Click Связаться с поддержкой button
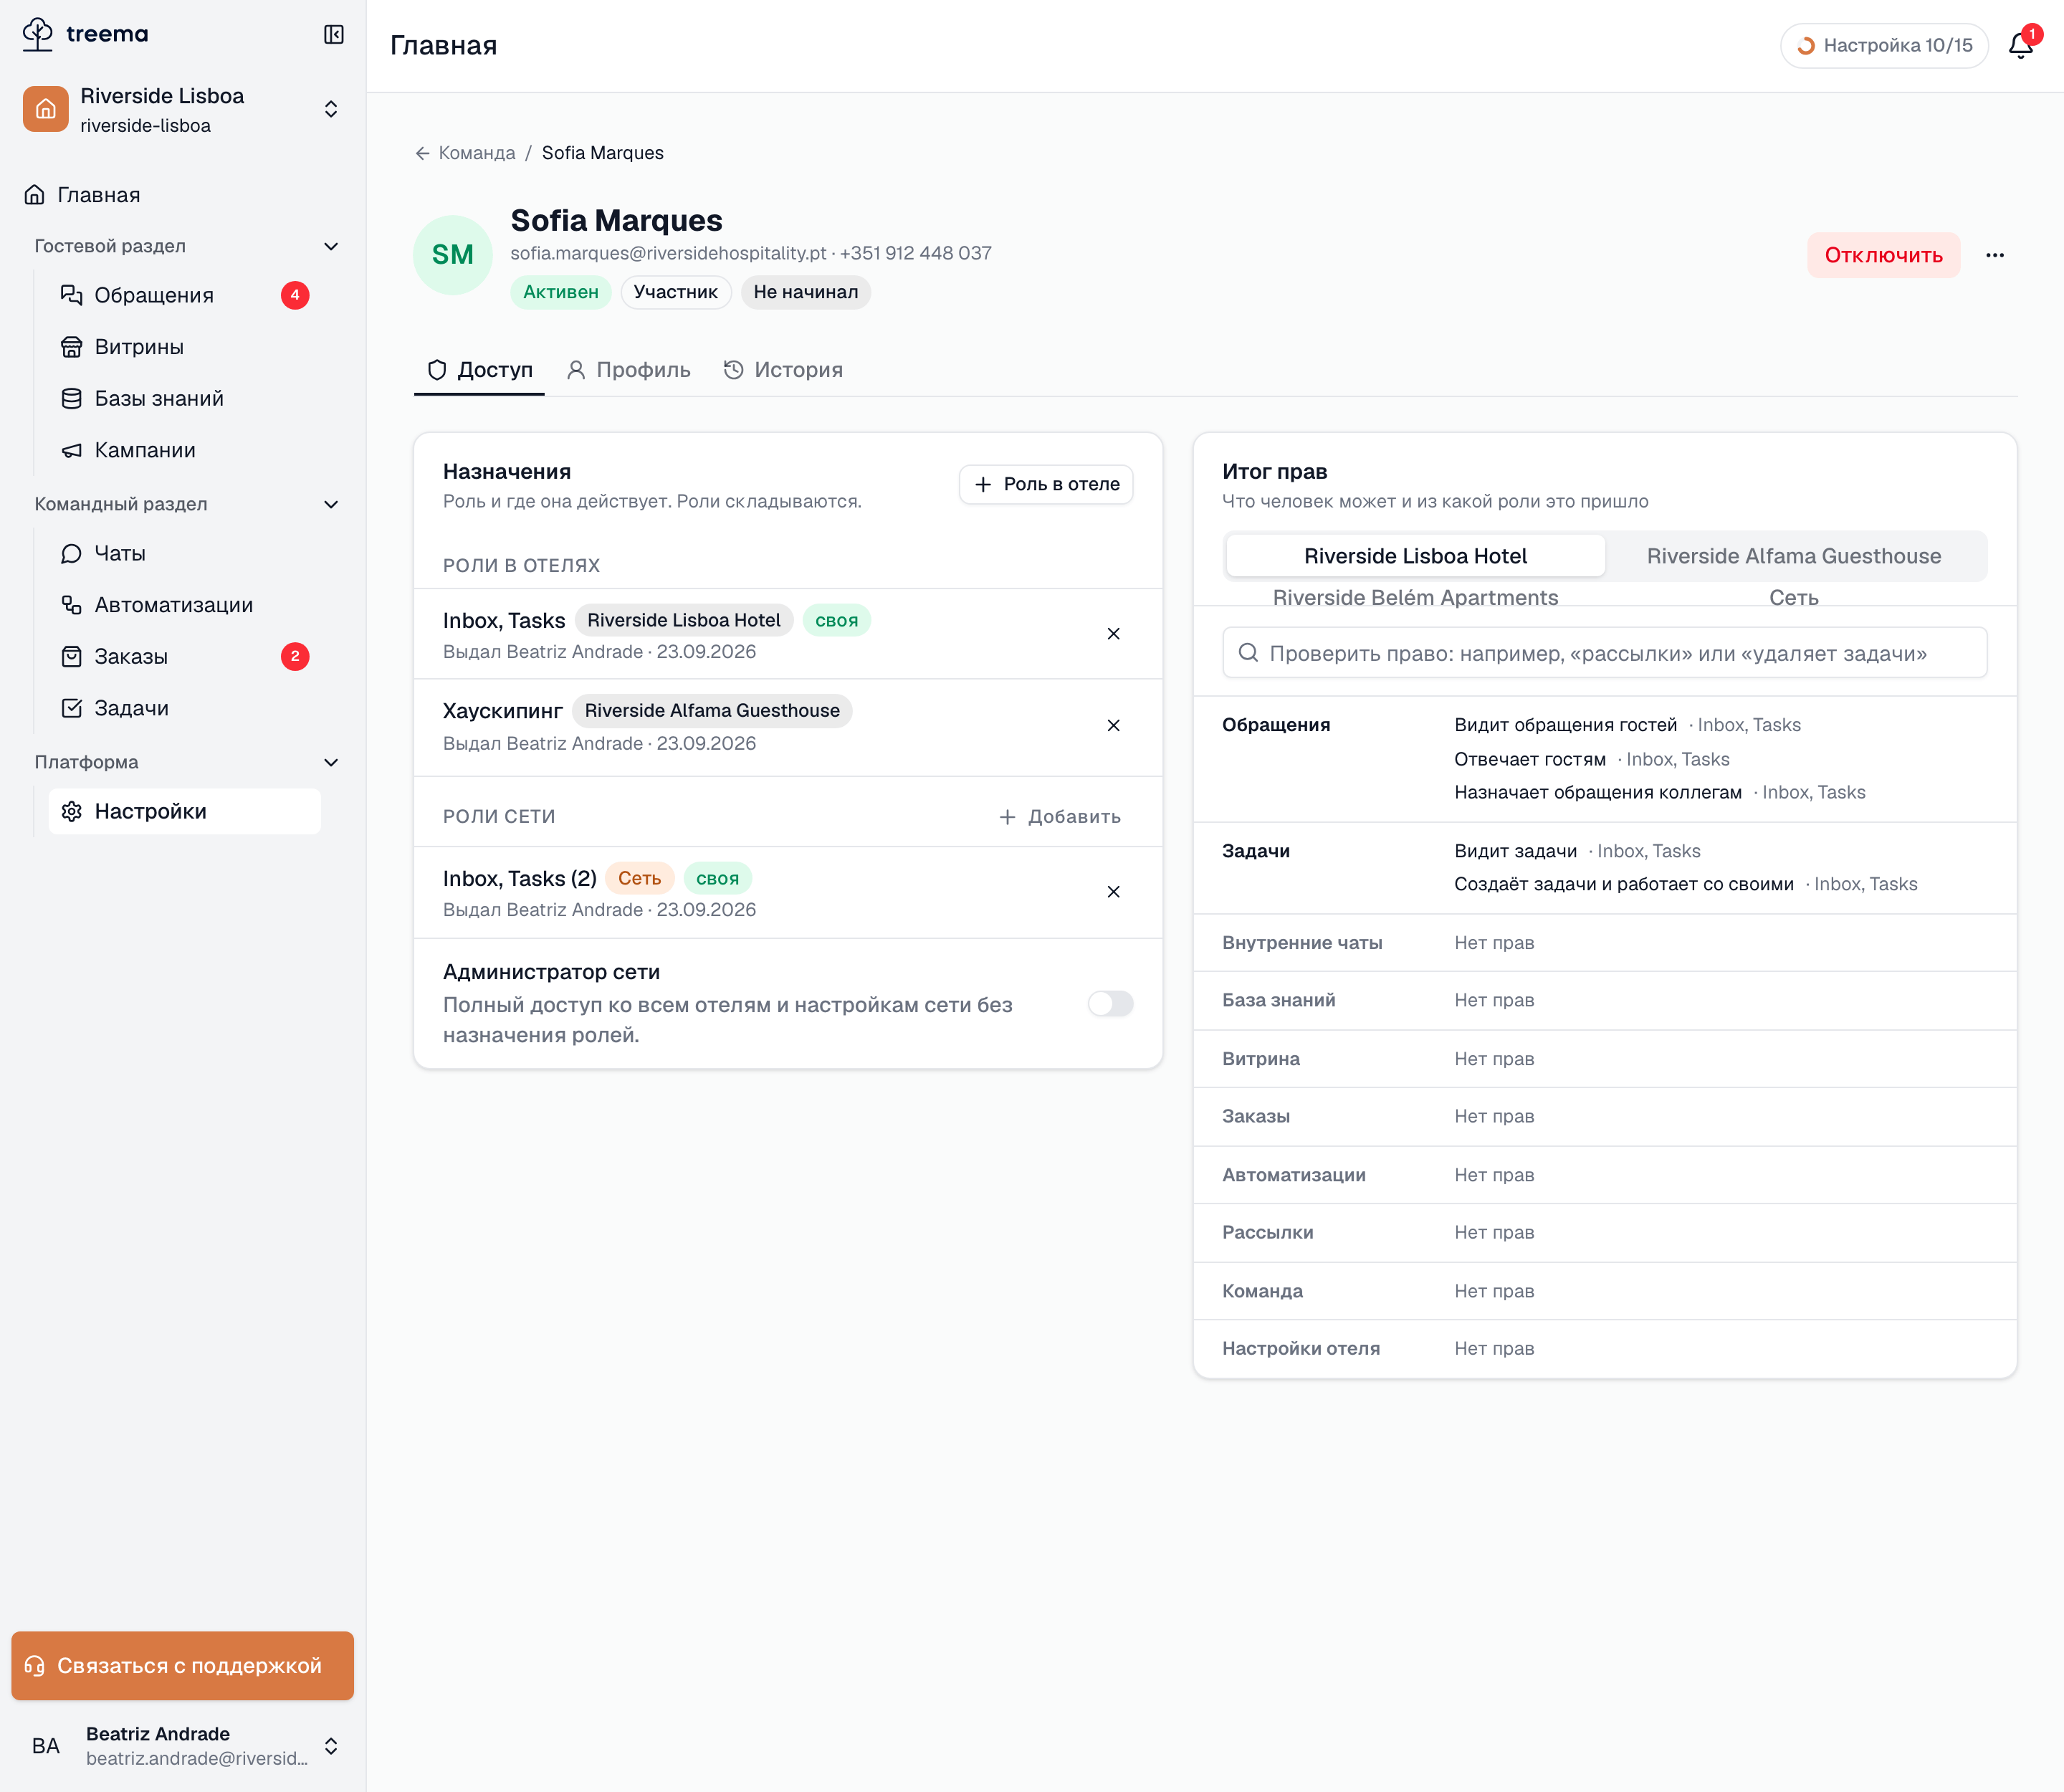The image size is (2064, 1792). point(183,1666)
